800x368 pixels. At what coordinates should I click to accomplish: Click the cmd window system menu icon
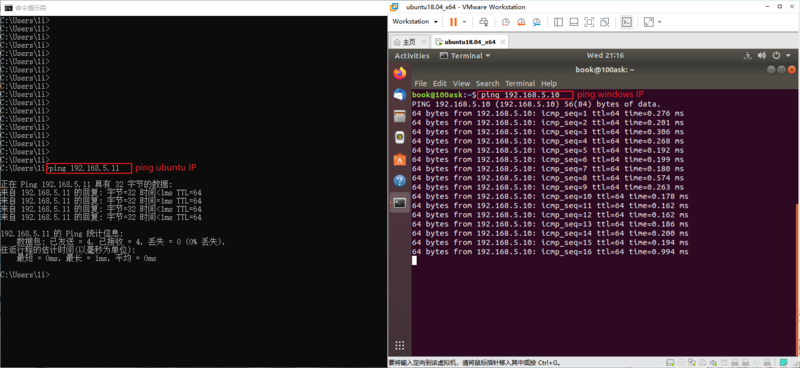(x=9, y=7)
